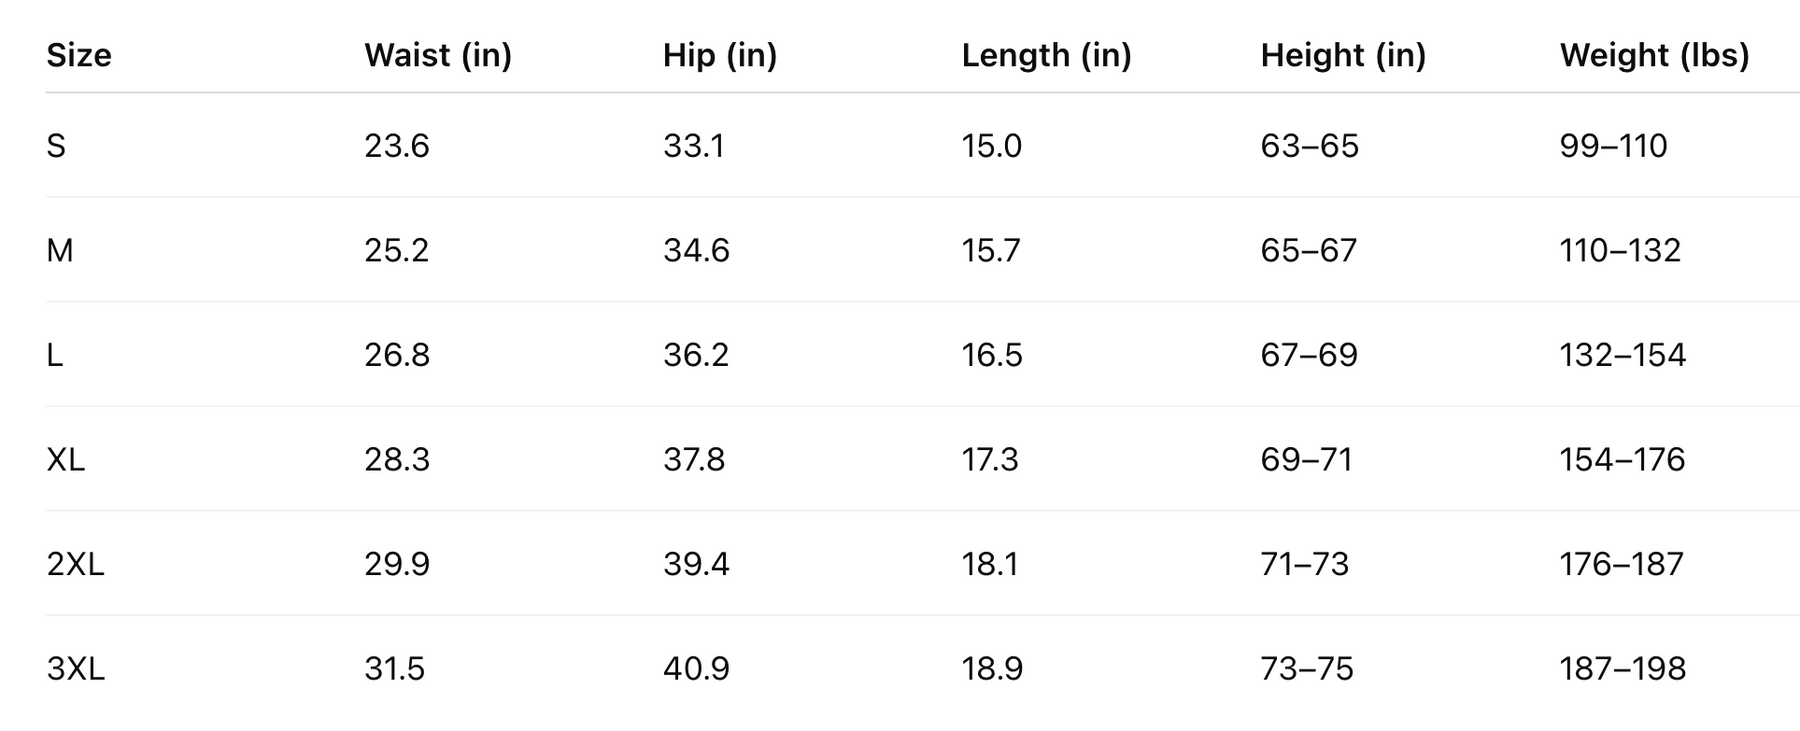Click the Weight (lbs) column header
Screen dimensions: 1800x731
tap(1654, 55)
